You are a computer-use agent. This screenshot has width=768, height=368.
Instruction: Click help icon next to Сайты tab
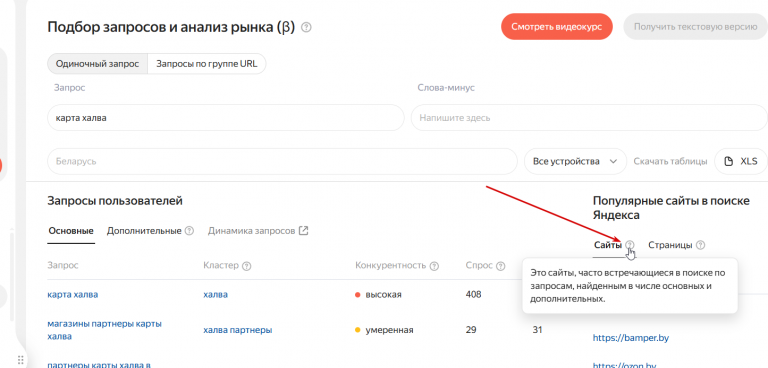(629, 245)
